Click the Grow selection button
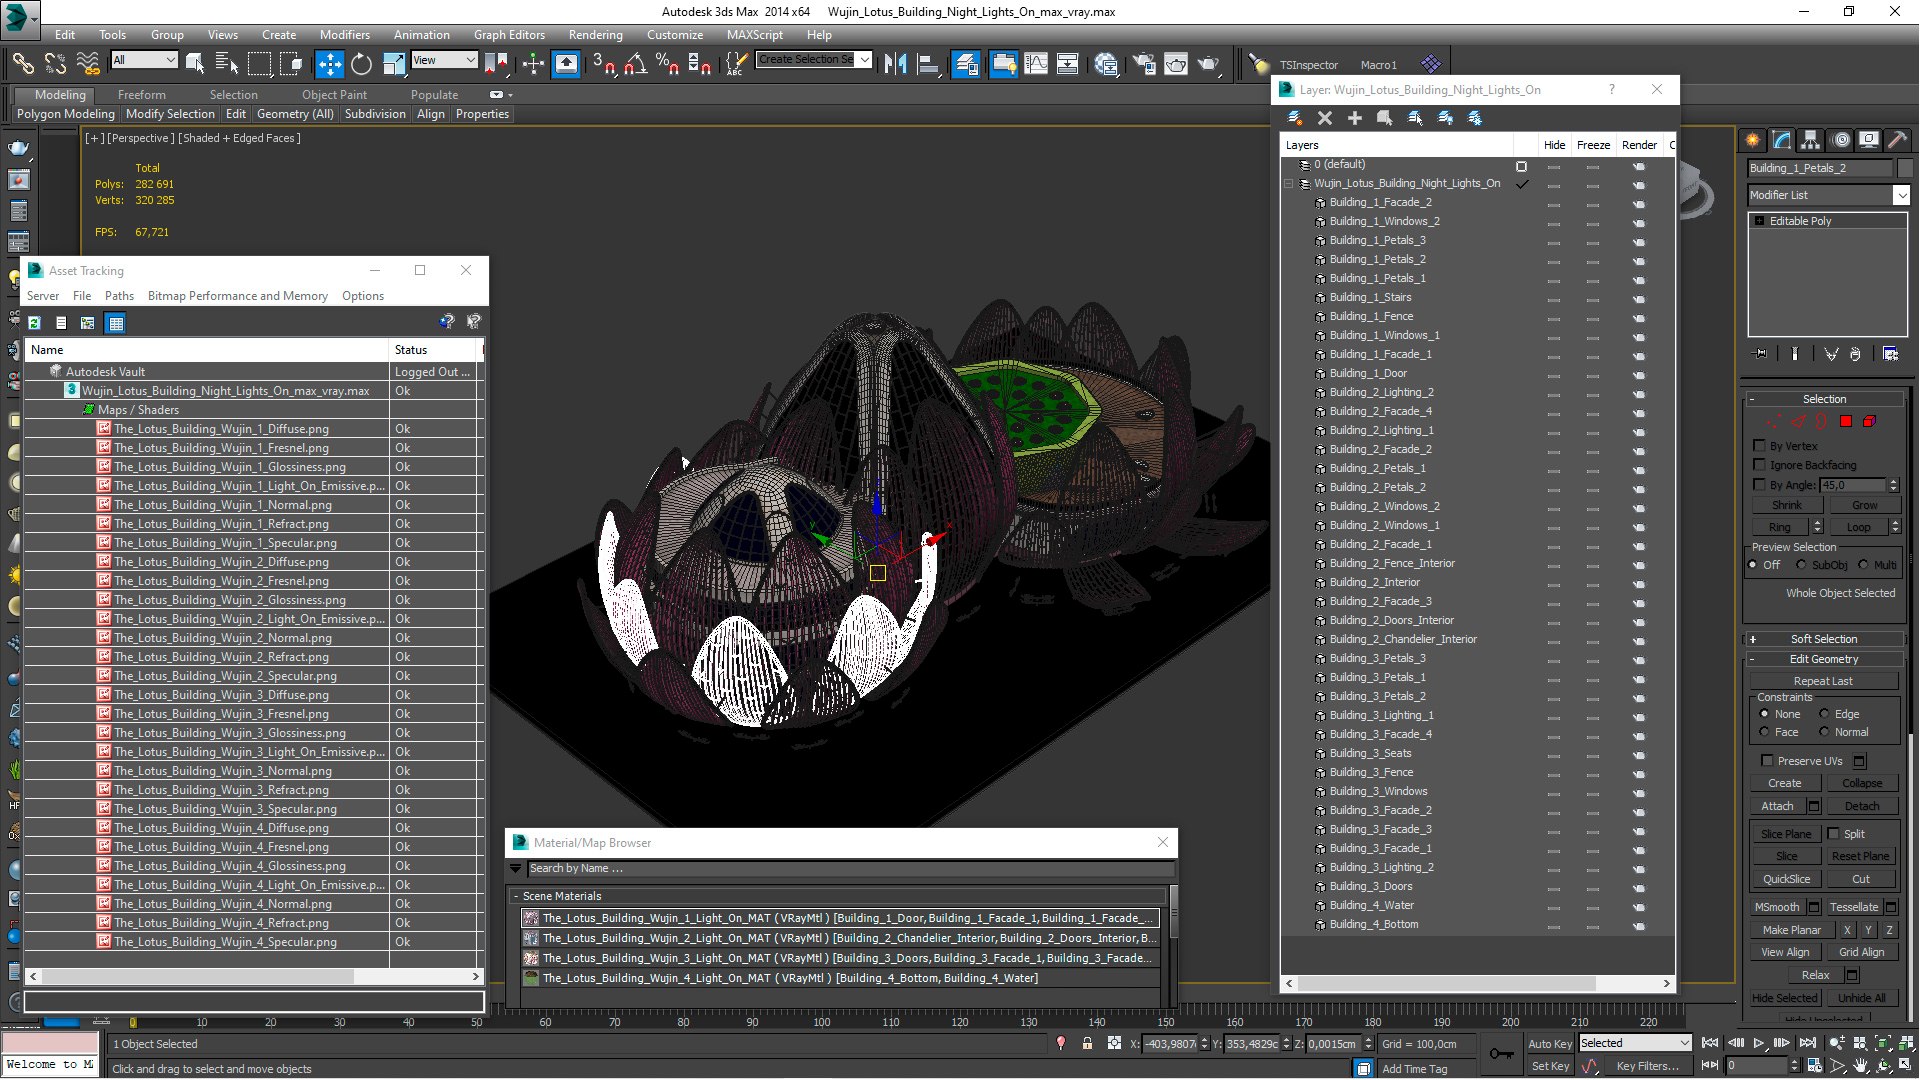Viewport: 1920px width, 1080px height. click(1864, 505)
